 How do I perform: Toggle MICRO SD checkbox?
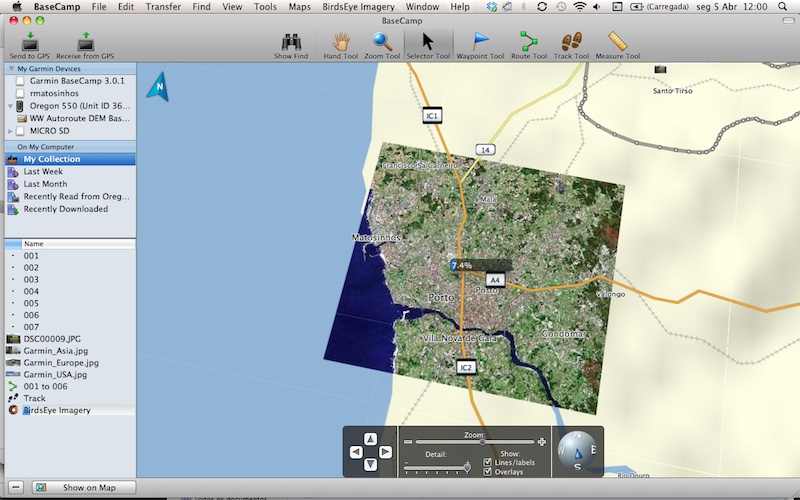coord(20,131)
